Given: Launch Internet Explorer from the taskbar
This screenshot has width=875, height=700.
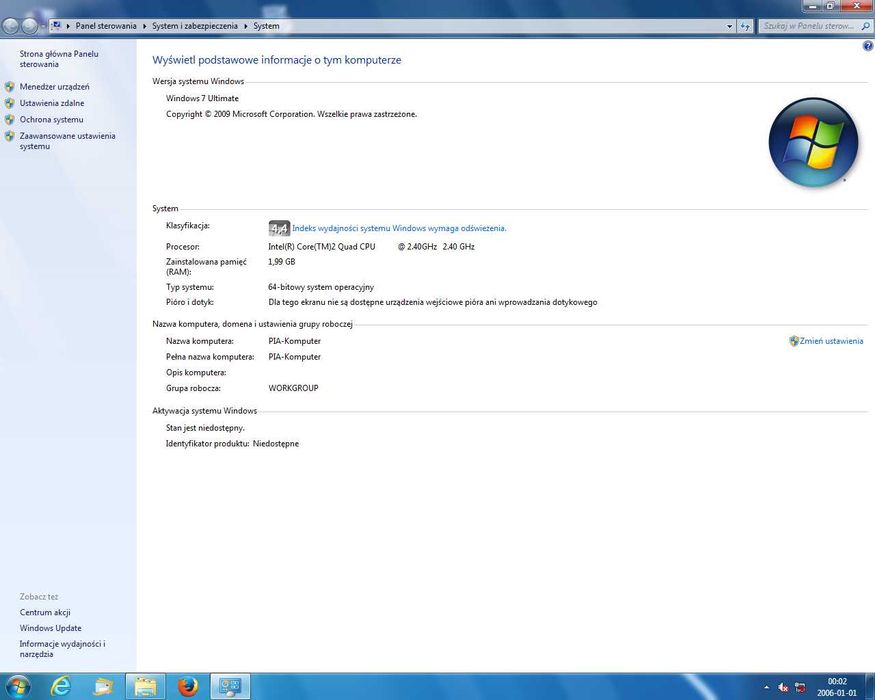Looking at the screenshot, I should tap(60, 687).
